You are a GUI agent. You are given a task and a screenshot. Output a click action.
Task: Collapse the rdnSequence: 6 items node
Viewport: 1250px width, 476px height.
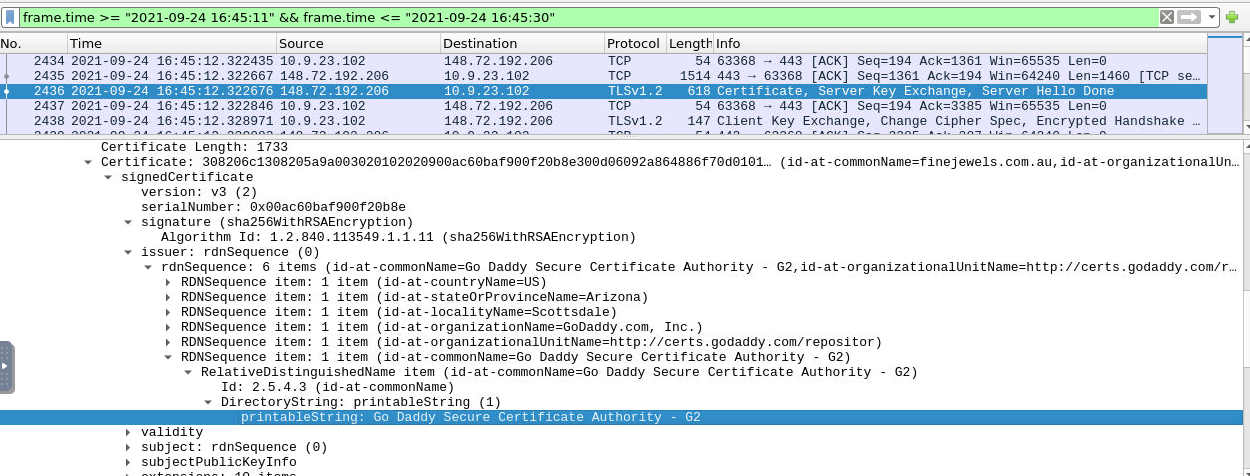[149, 267]
